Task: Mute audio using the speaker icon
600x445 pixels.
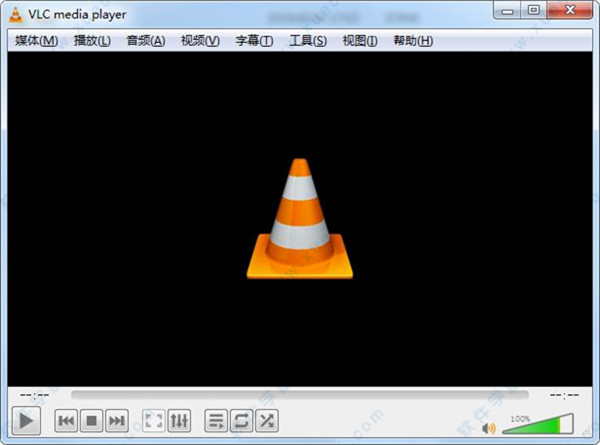Action: pyautogui.click(x=489, y=428)
